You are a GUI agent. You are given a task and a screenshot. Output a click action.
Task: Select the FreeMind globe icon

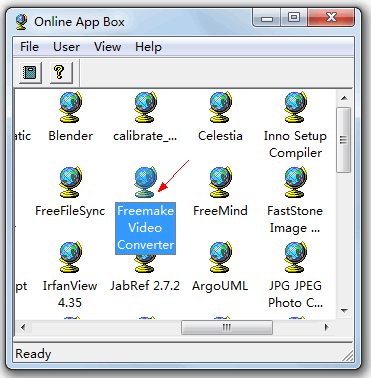point(220,182)
